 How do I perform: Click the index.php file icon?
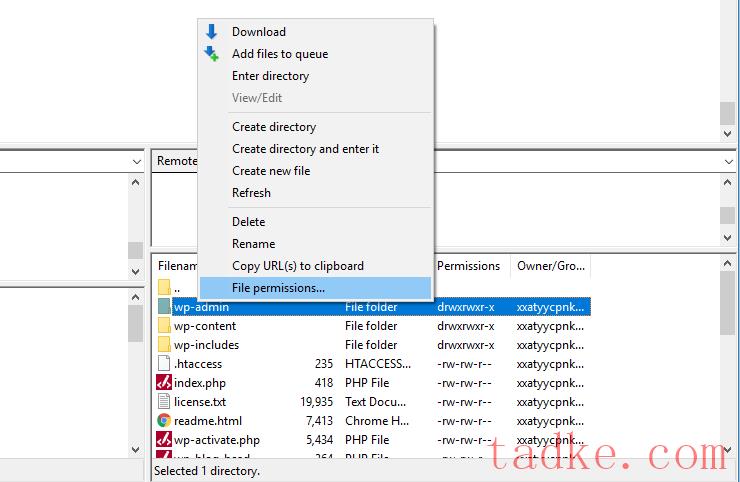164,383
